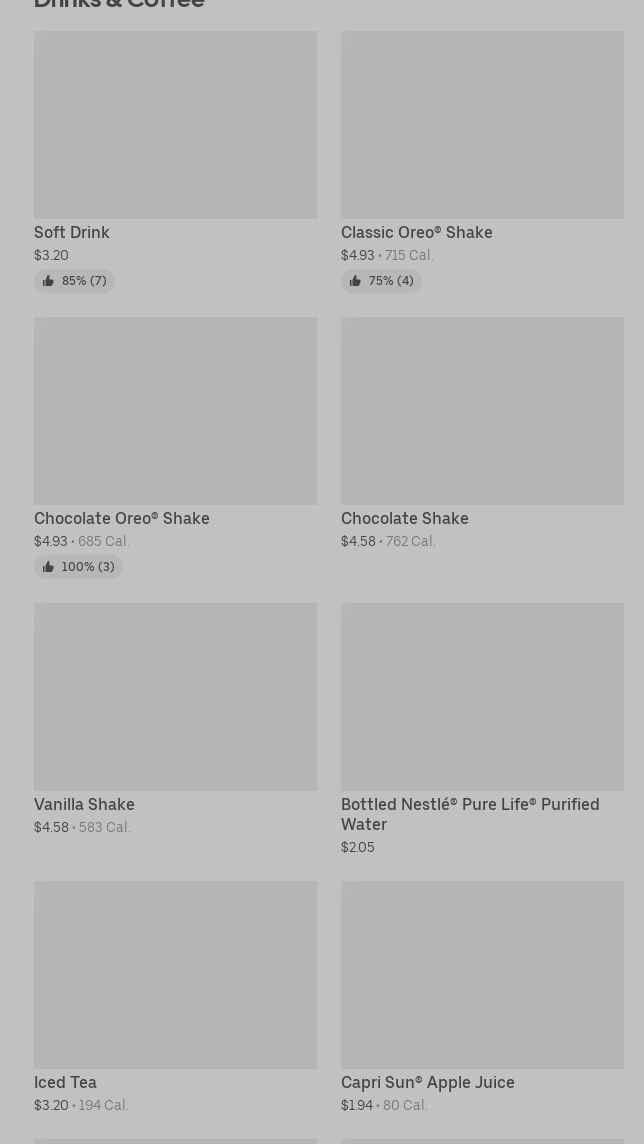Open the Classic Oreo® Shake title link

[416, 232]
